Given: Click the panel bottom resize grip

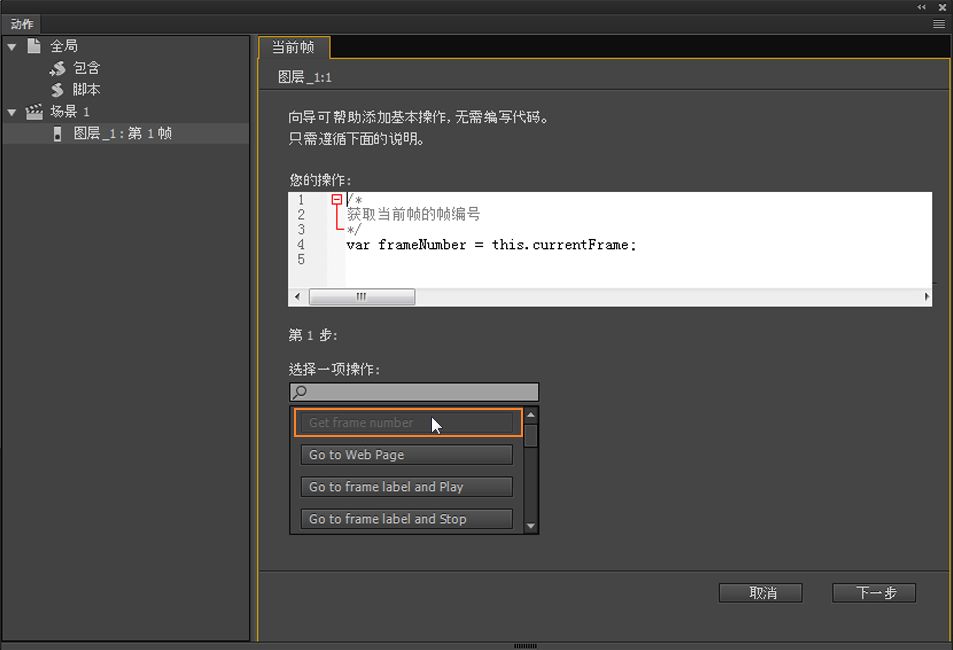Looking at the screenshot, I should (525, 646).
